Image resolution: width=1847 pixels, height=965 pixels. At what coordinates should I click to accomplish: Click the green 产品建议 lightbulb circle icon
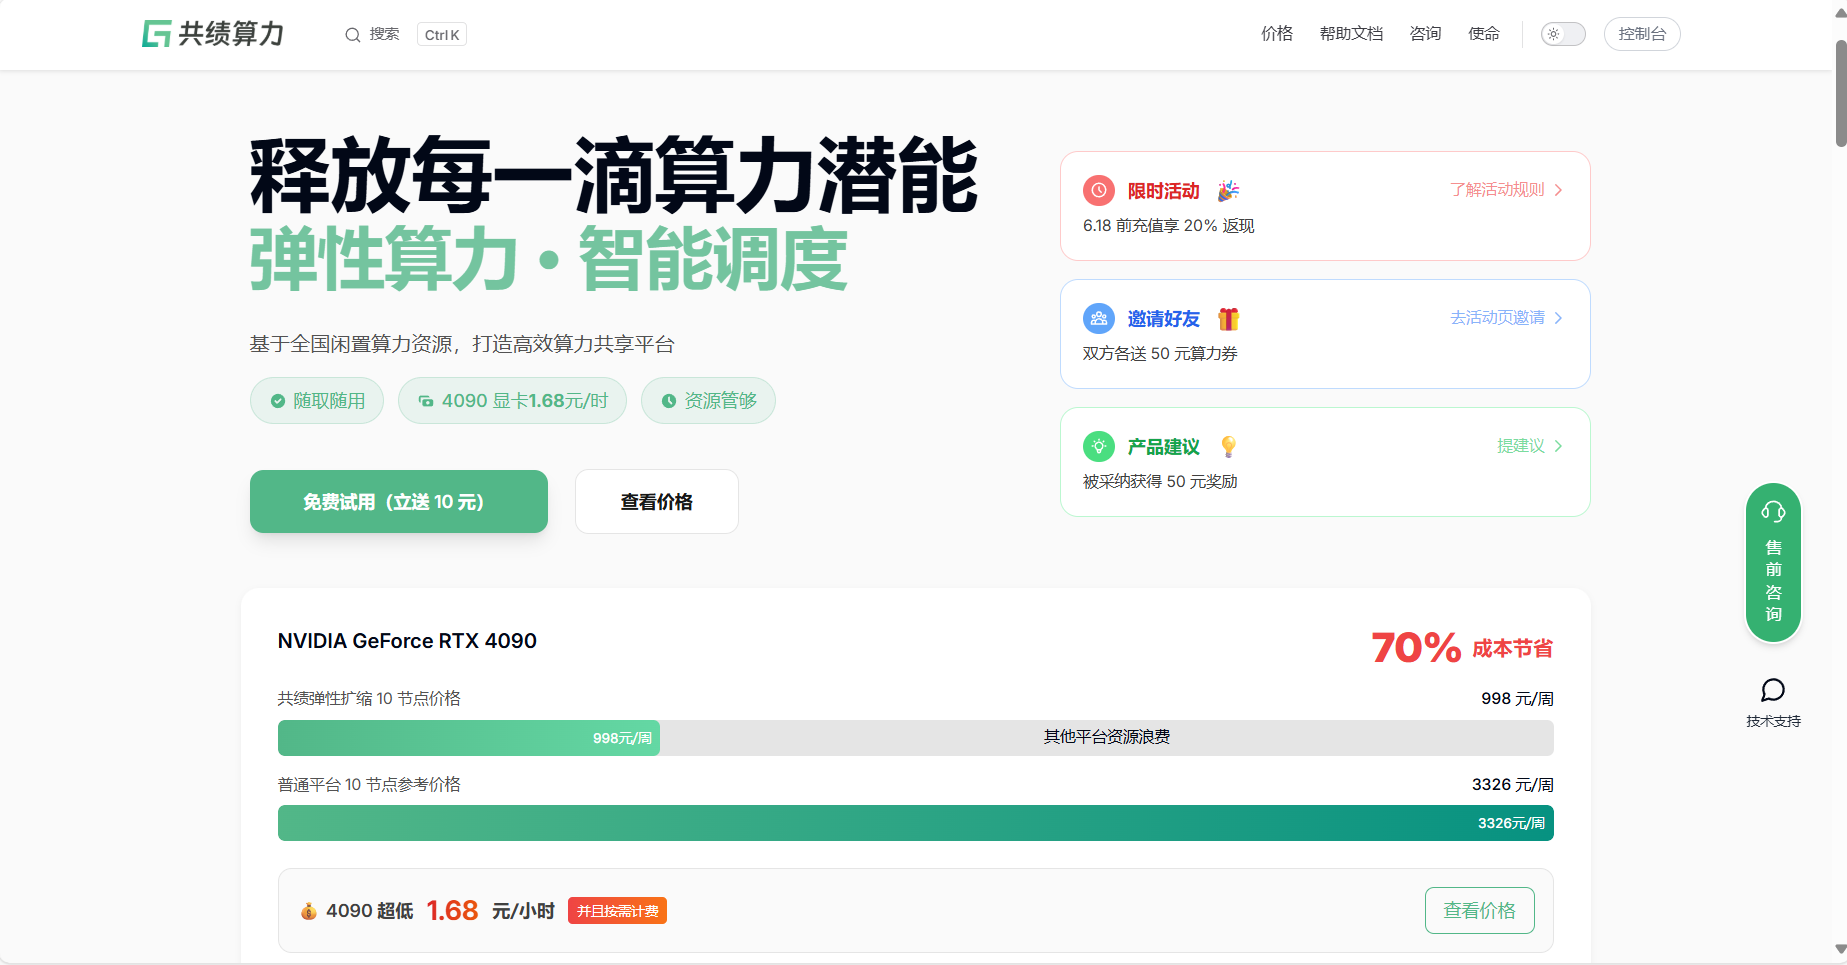[1098, 446]
